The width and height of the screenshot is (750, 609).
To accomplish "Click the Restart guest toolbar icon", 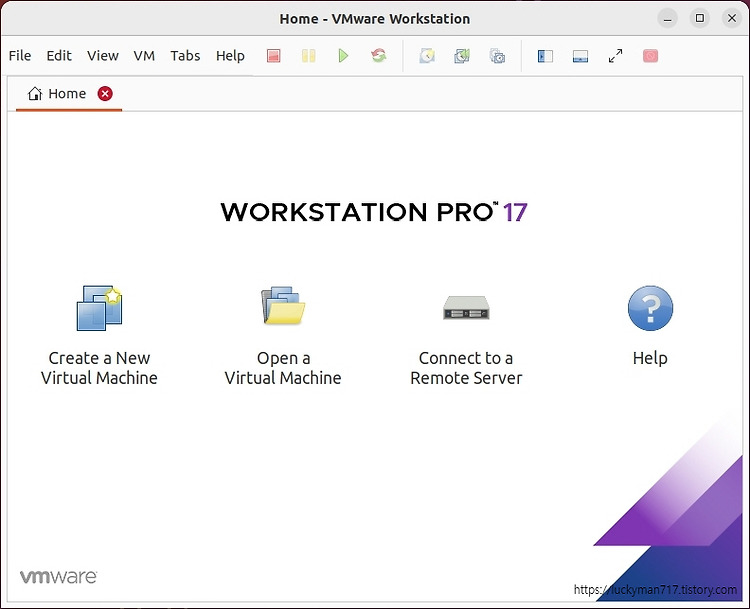I will (x=379, y=55).
